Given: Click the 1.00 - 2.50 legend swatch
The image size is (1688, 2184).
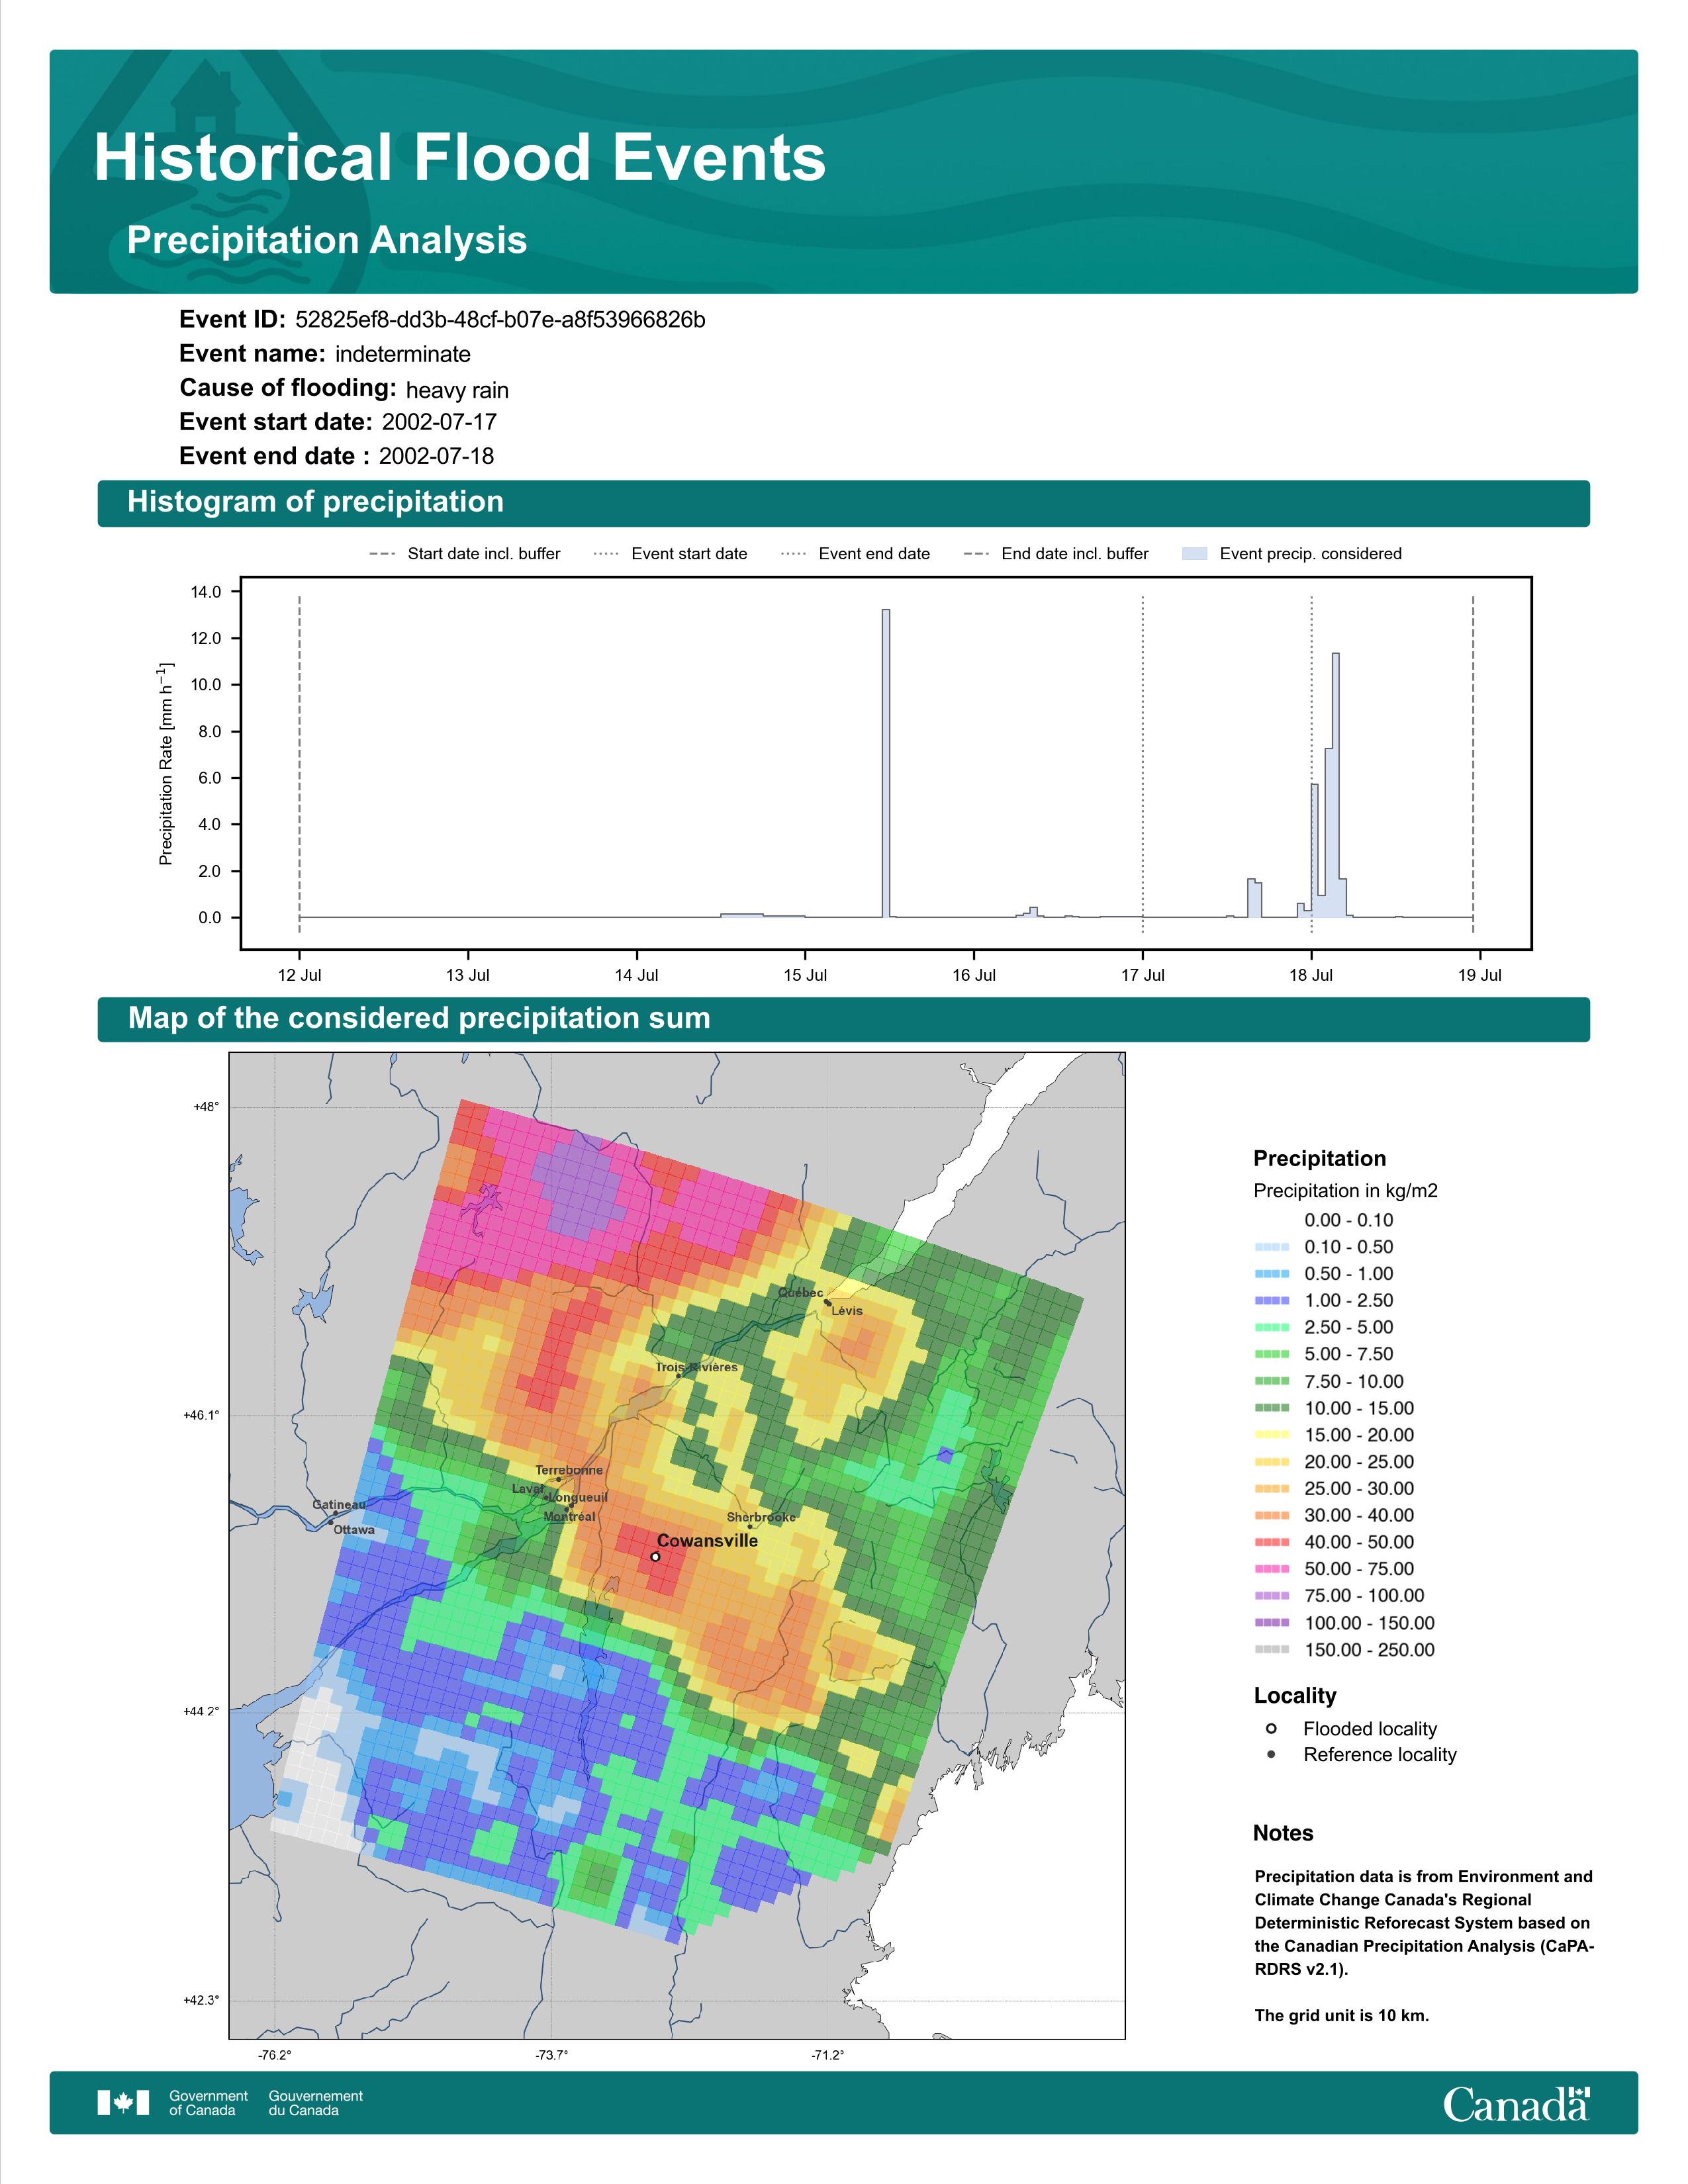Looking at the screenshot, I should (1272, 1301).
